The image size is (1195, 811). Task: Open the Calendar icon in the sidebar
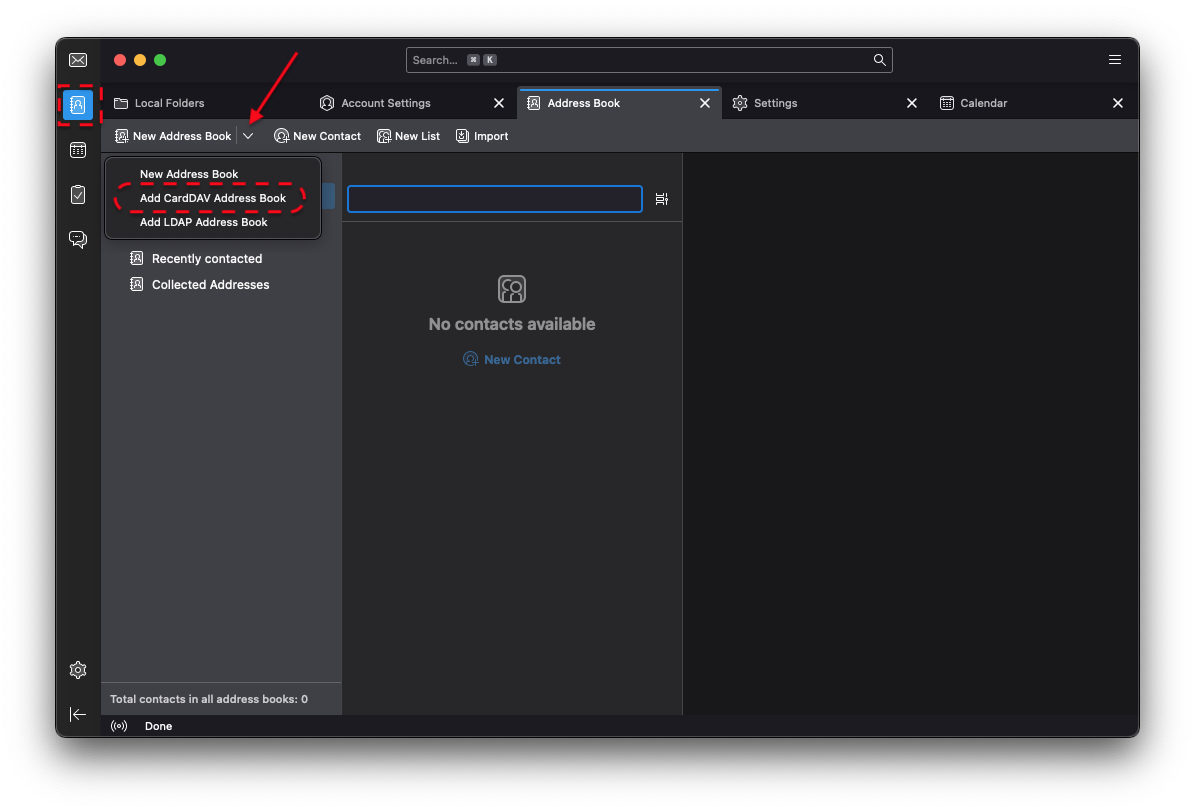(77, 149)
